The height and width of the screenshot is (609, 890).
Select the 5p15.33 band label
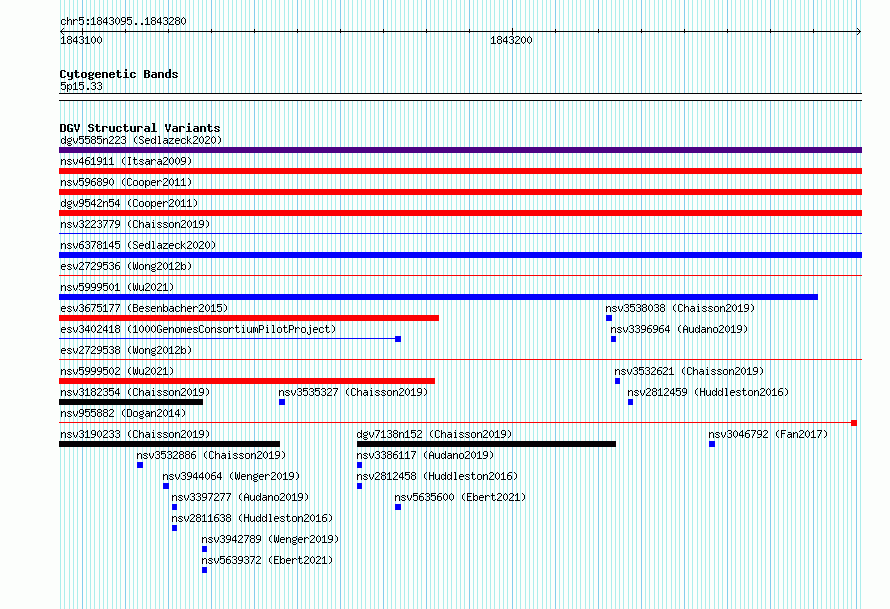[81, 86]
